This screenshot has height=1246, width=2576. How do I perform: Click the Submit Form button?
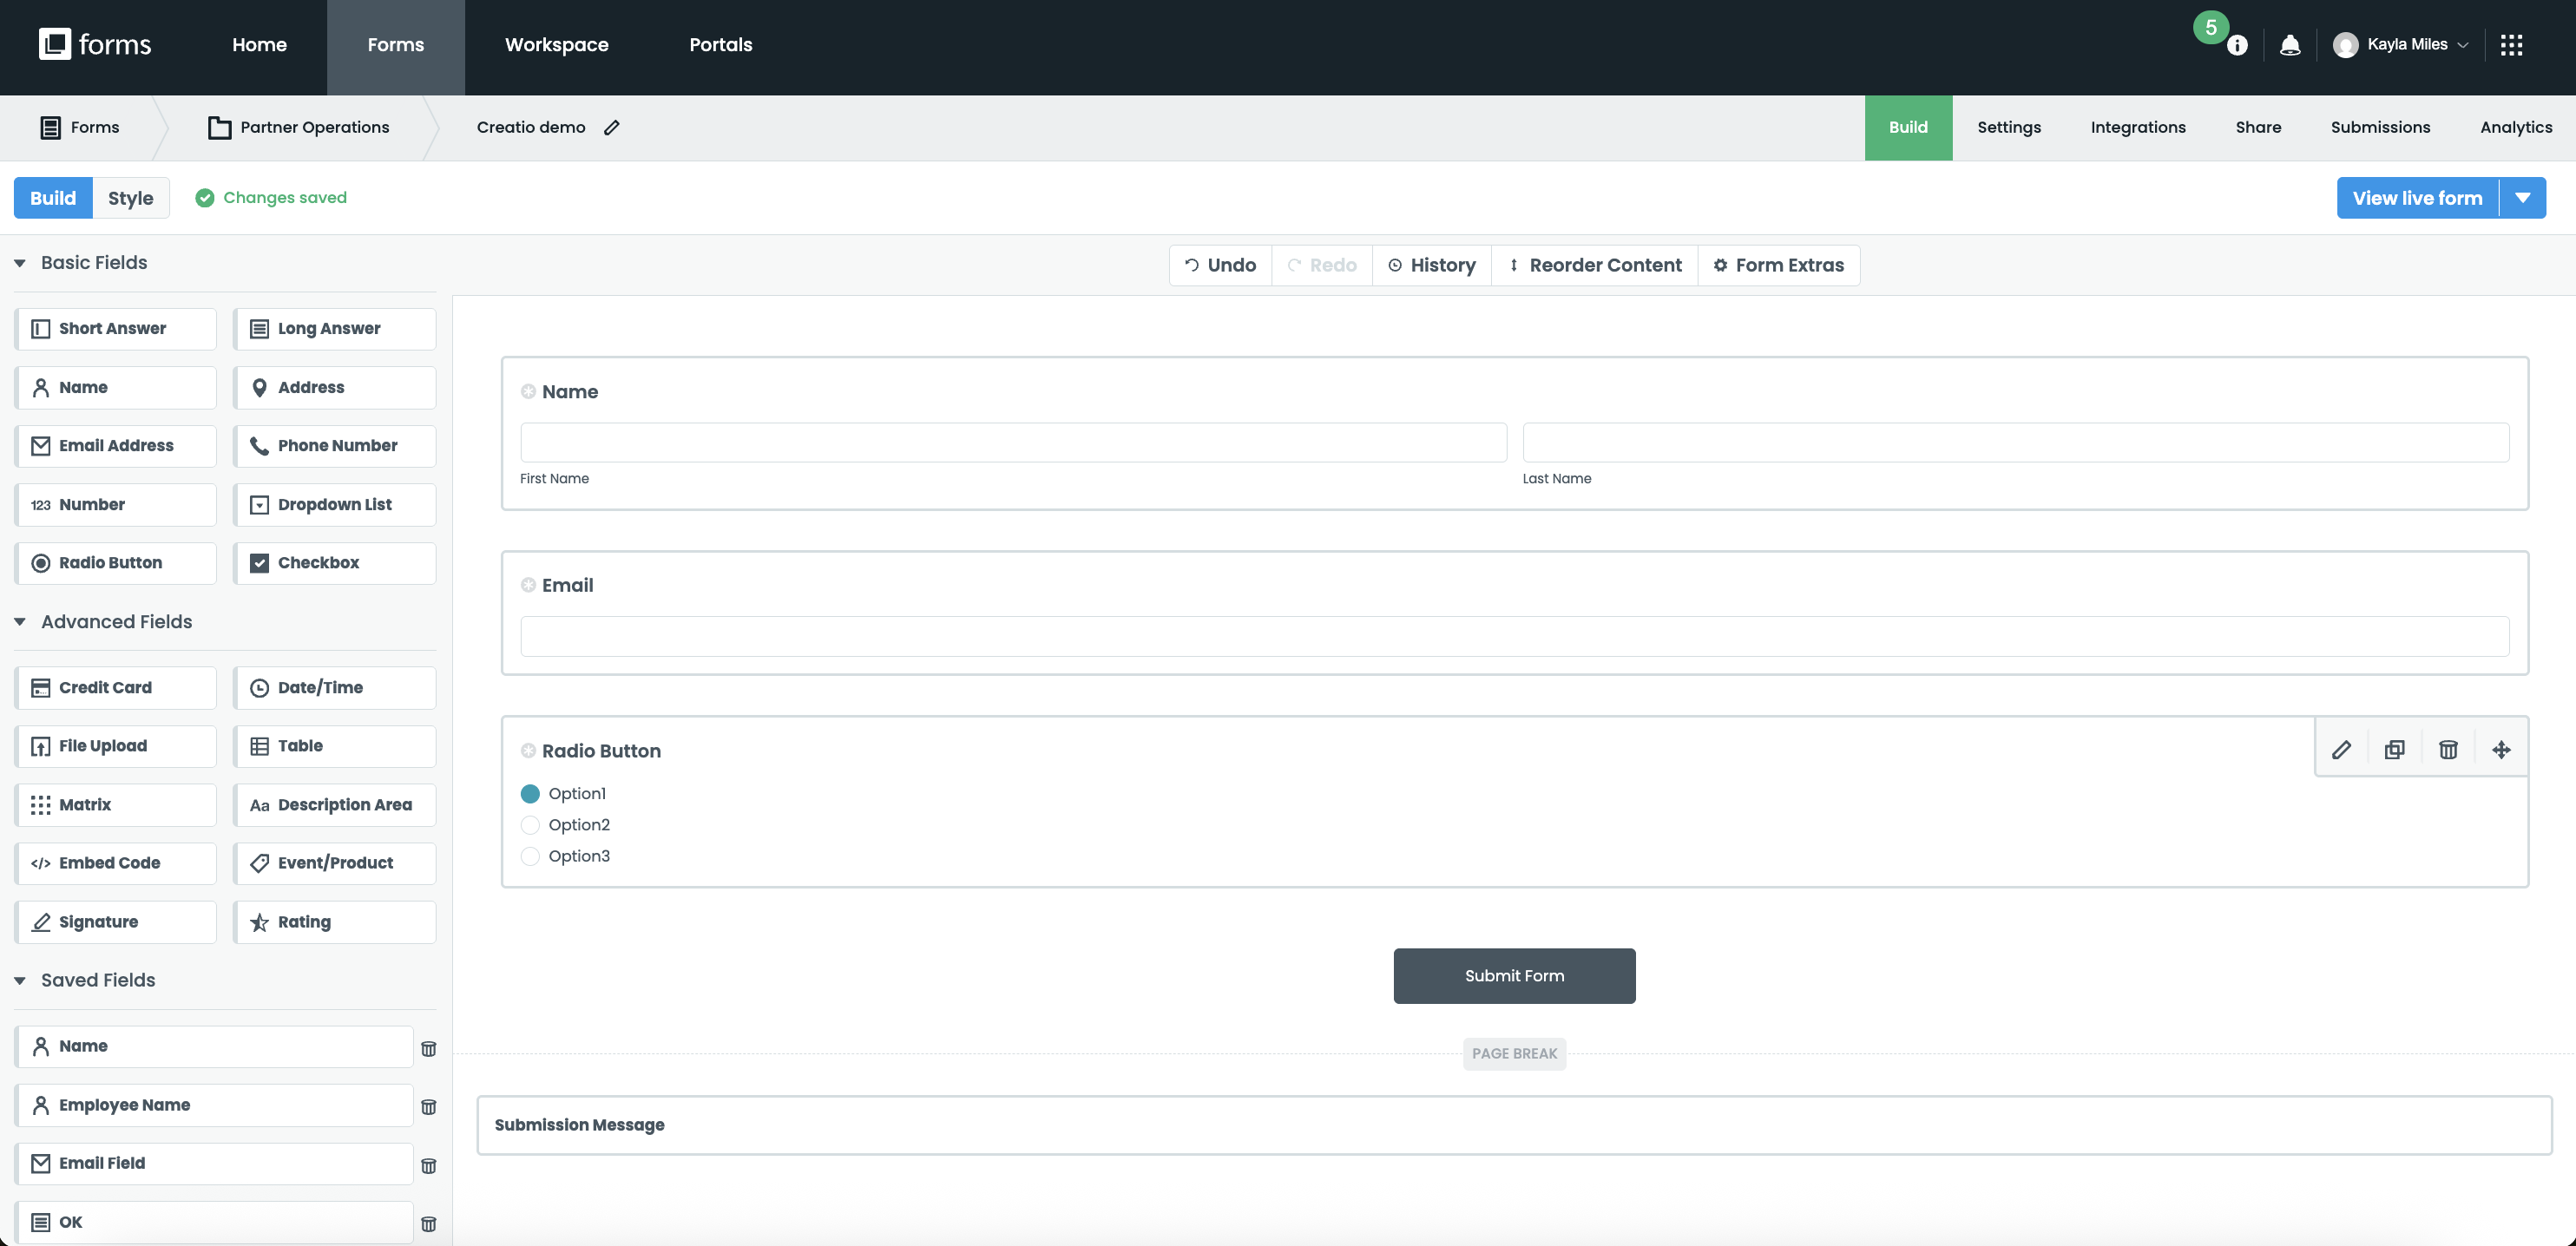pyautogui.click(x=1514, y=976)
